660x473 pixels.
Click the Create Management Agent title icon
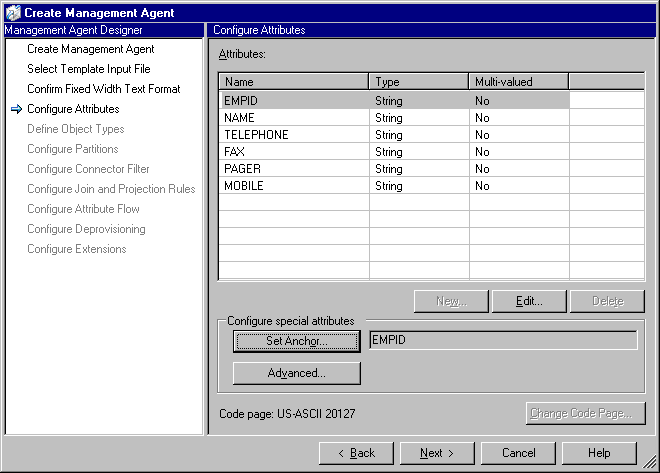point(12,12)
